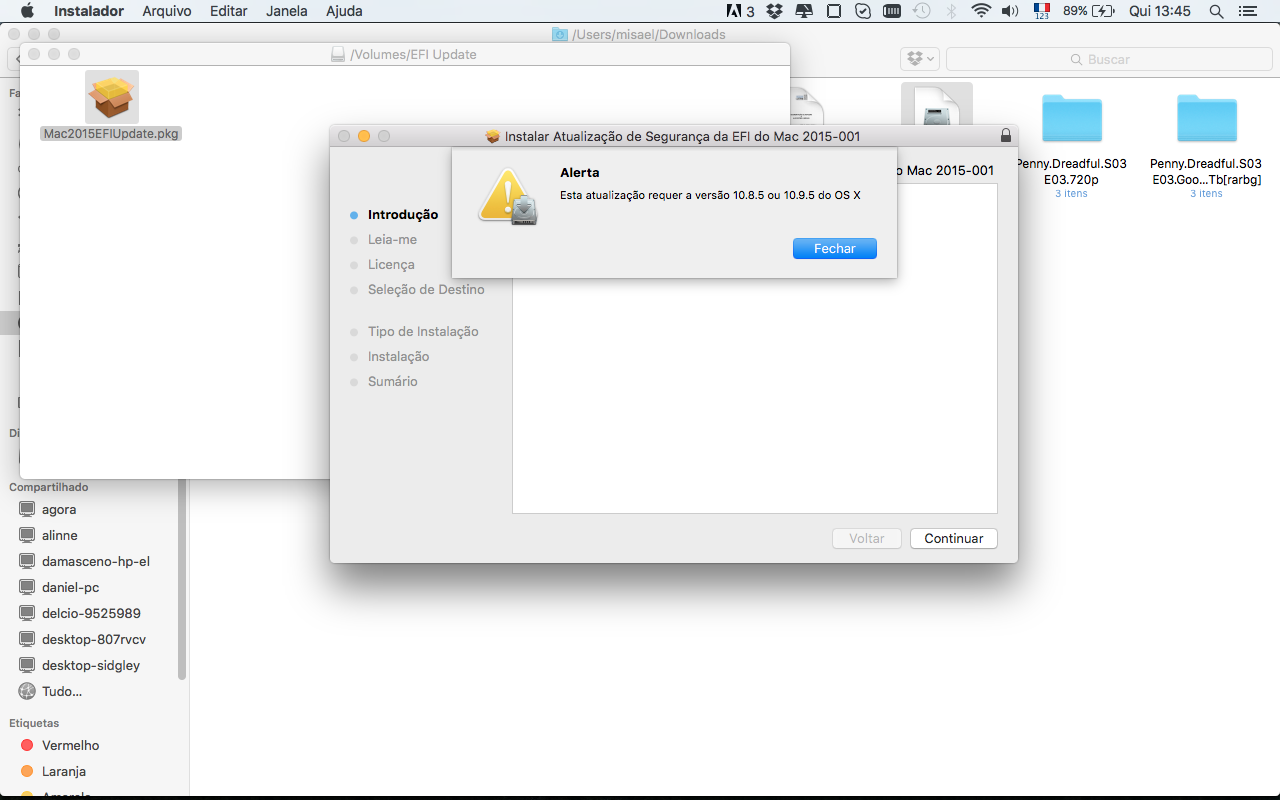Open the battery status menu at 89%
Viewport: 1280px width, 800px height.
tap(1089, 11)
